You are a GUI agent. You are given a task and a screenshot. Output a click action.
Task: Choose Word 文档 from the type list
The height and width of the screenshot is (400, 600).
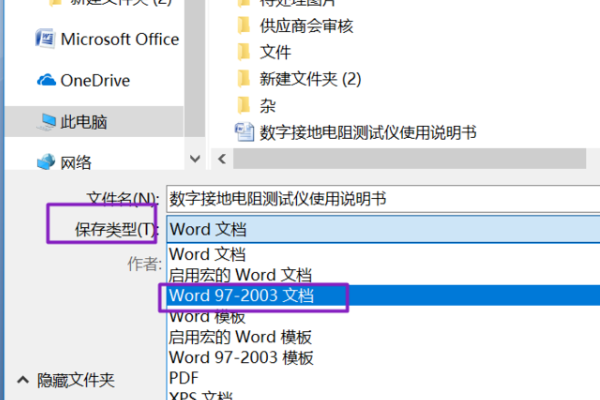(384, 254)
